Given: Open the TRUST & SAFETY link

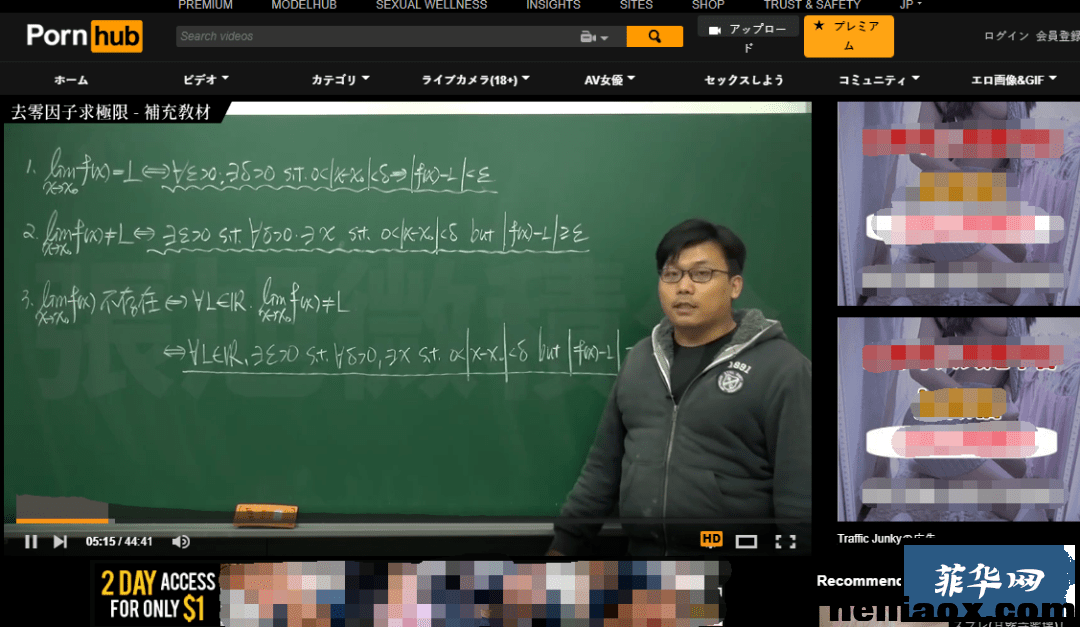Looking at the screenshot, I should click(x=812, y=5).
